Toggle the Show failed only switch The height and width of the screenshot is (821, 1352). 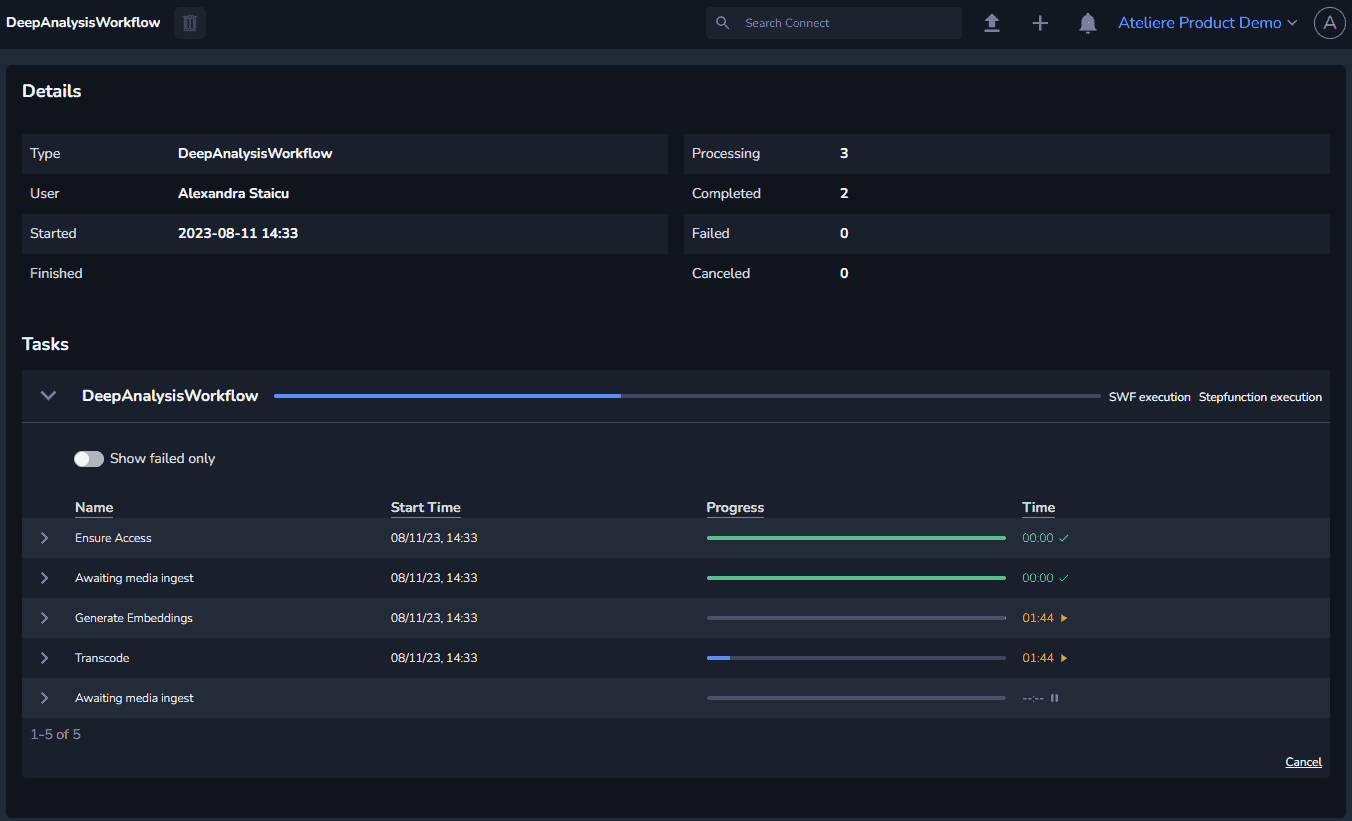(x=89, y=459)
